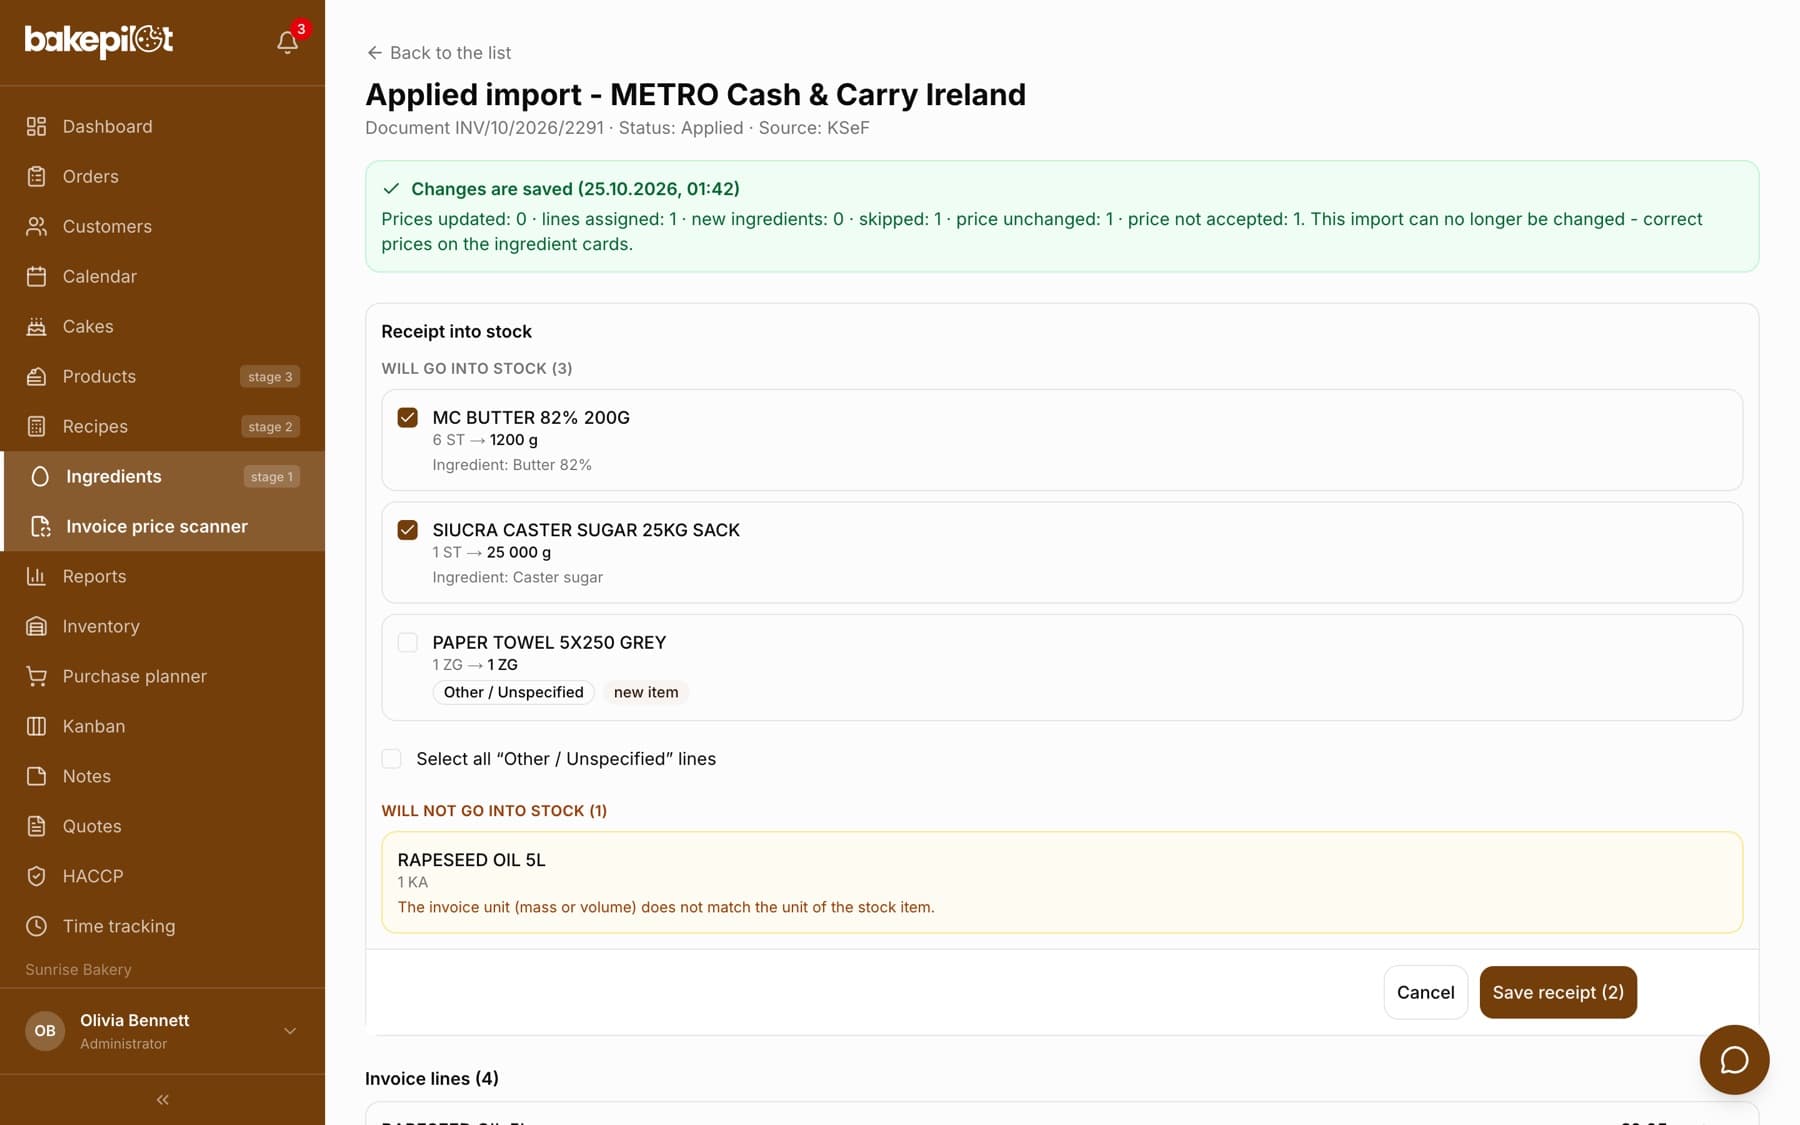
Task: Open Recipes in the sidebar
Action: click(162, 426)
